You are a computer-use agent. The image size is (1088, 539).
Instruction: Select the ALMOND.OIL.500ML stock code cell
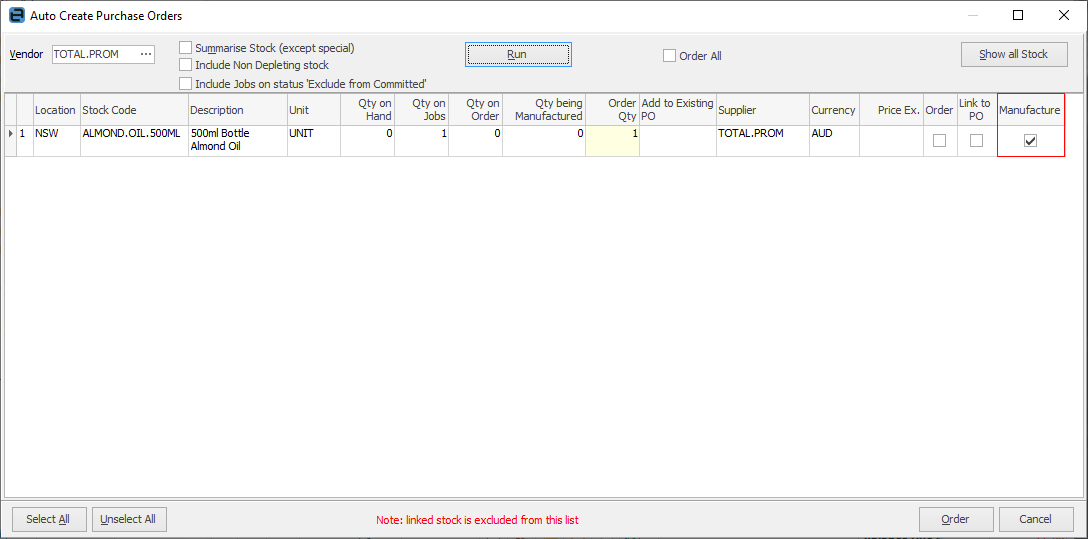click(134, 141)
